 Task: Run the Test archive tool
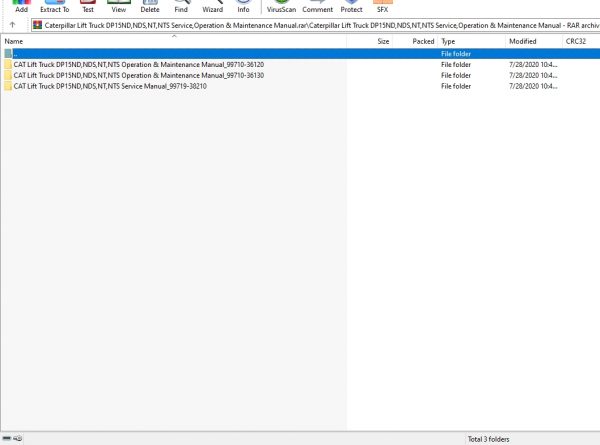coord(88,7)
